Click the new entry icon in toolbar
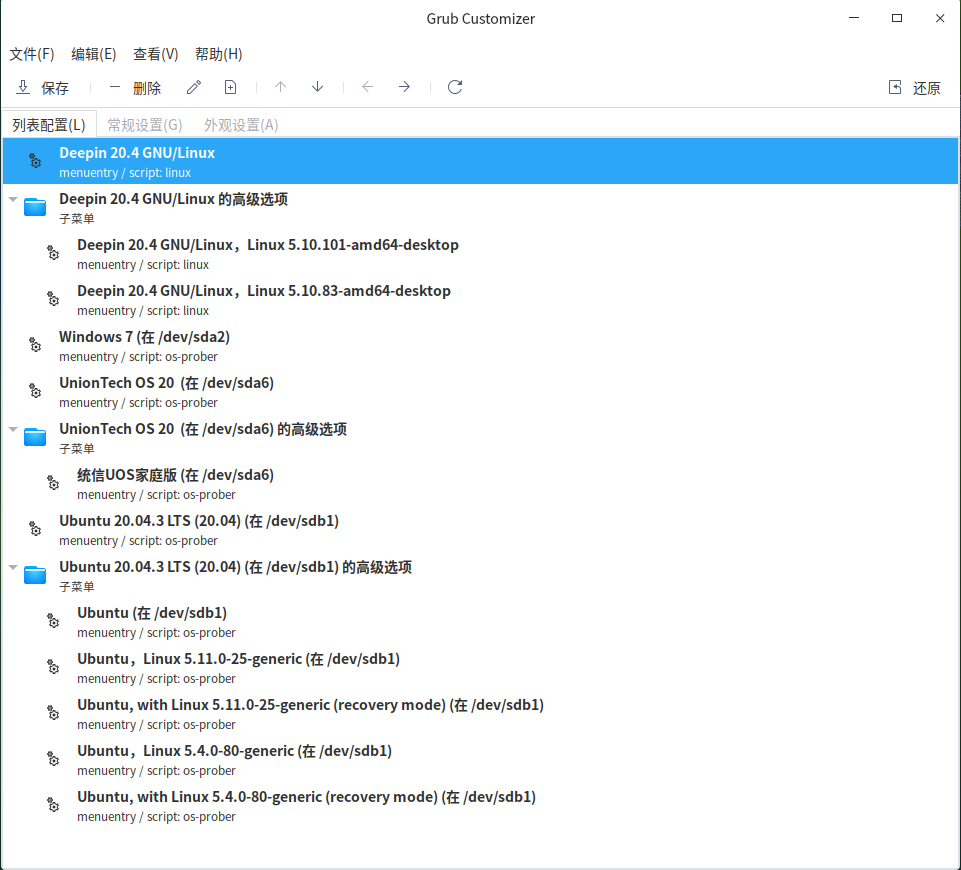 (x=230, y=87)
